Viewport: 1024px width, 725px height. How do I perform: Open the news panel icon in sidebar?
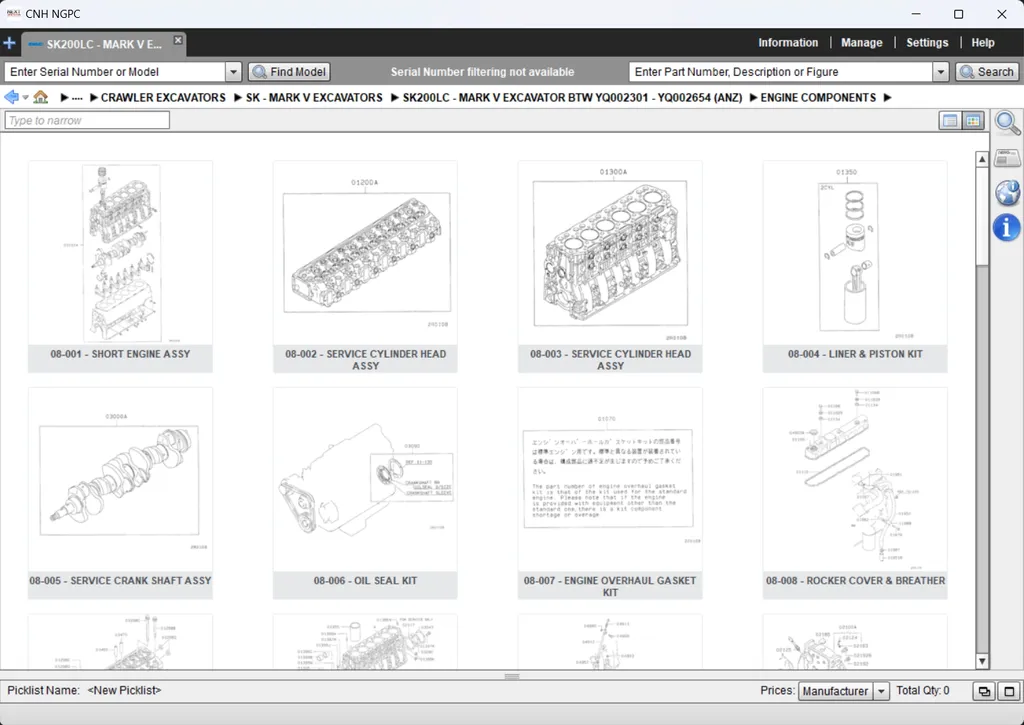pyautogui.click(x=1007, y=157)
